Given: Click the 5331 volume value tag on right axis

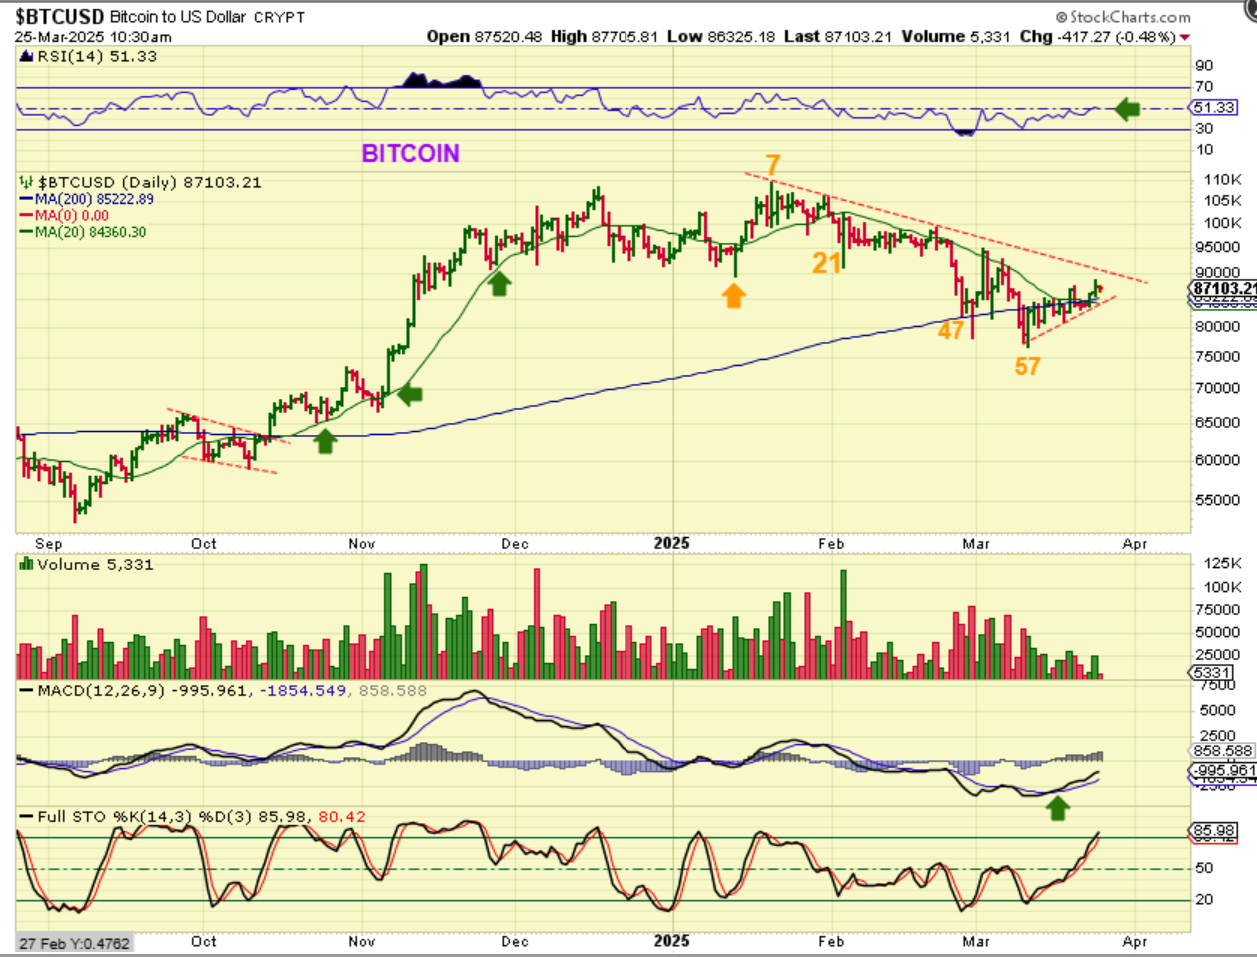Looking at the screenshot, I should coord(1211,673).
